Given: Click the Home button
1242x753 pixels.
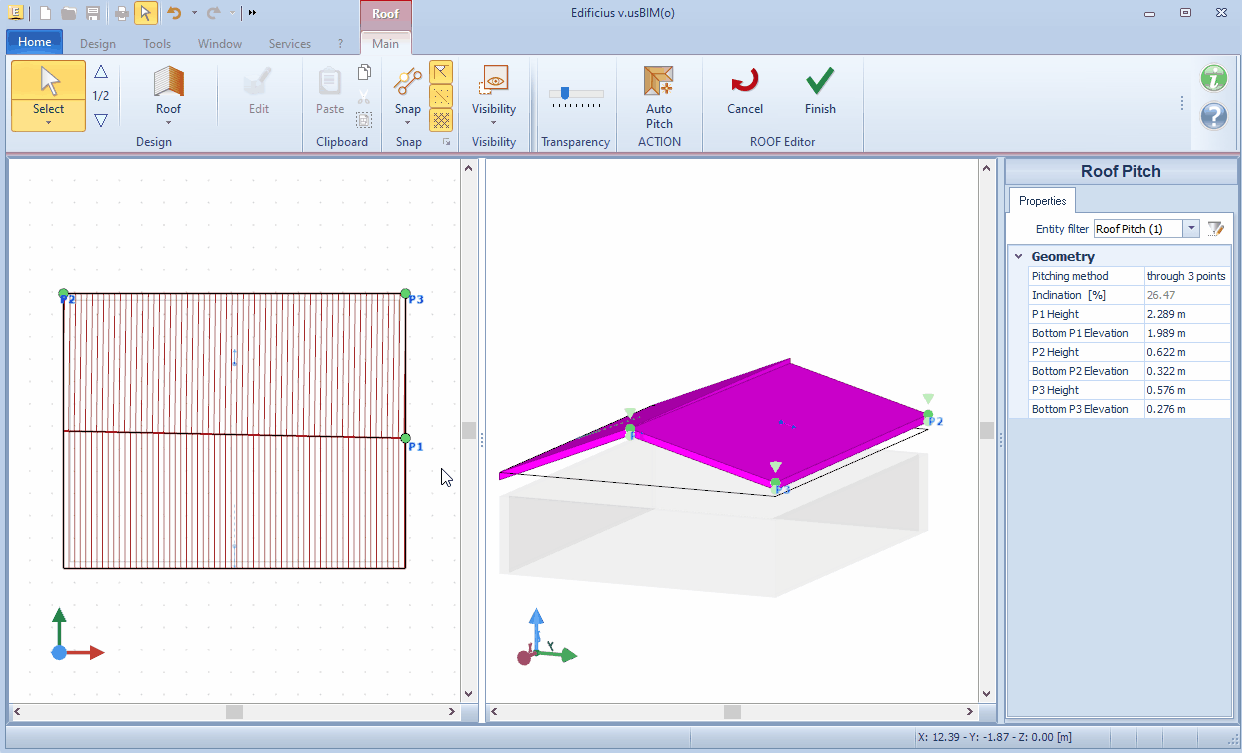Looking at the screenshot, I should tap(35, 42).
